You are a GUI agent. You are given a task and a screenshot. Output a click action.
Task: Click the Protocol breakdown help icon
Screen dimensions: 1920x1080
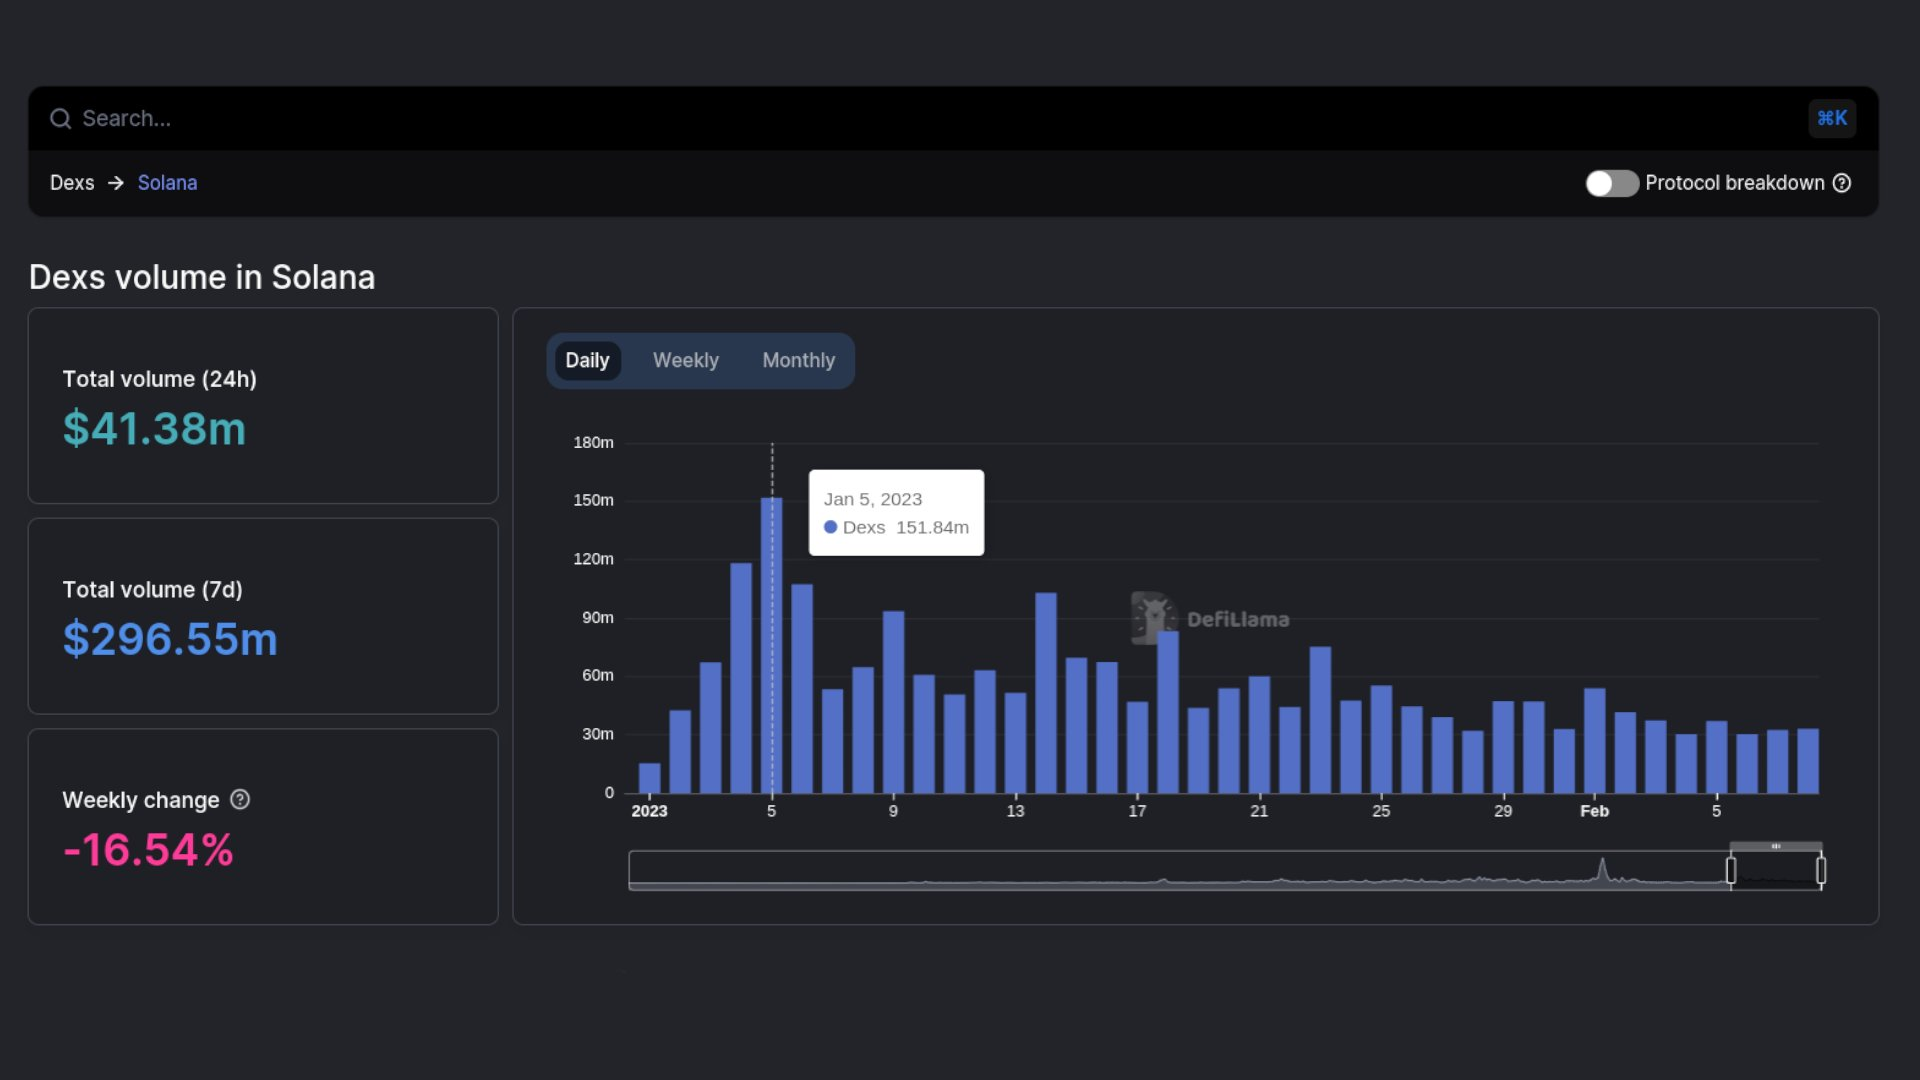[x=1842, y=183]
